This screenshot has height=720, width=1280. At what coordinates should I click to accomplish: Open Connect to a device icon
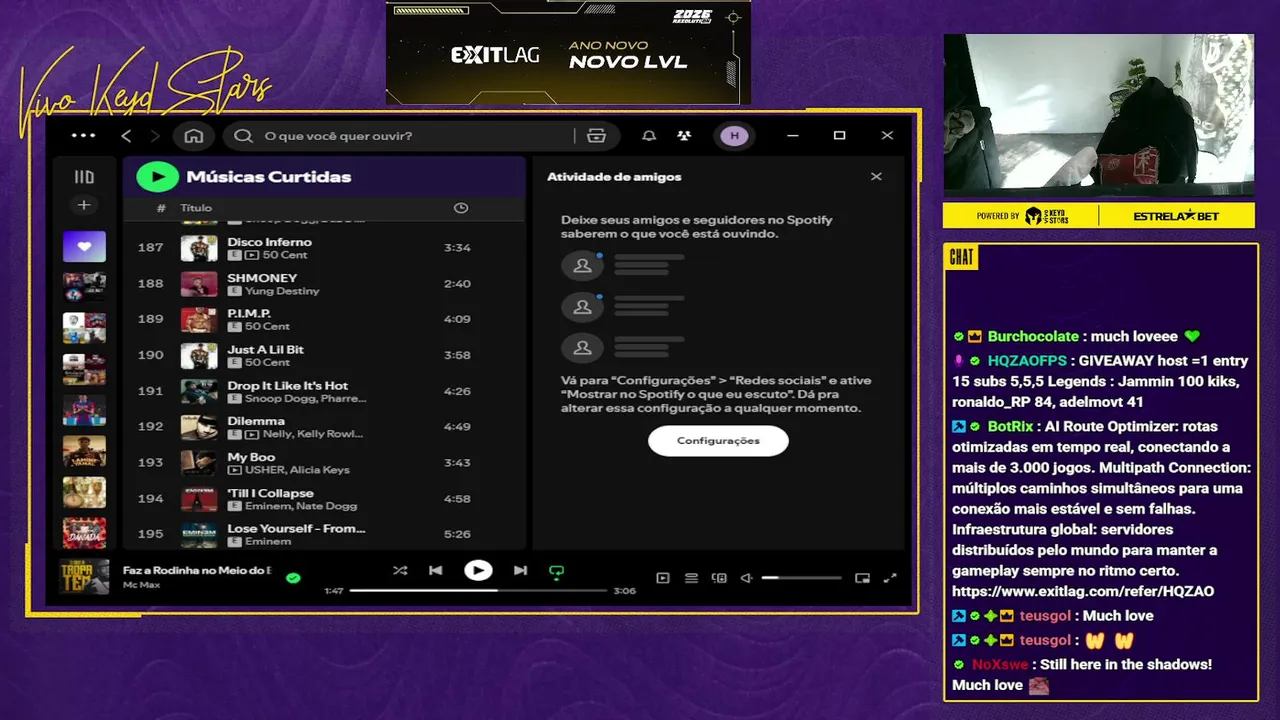pos(719,578)
